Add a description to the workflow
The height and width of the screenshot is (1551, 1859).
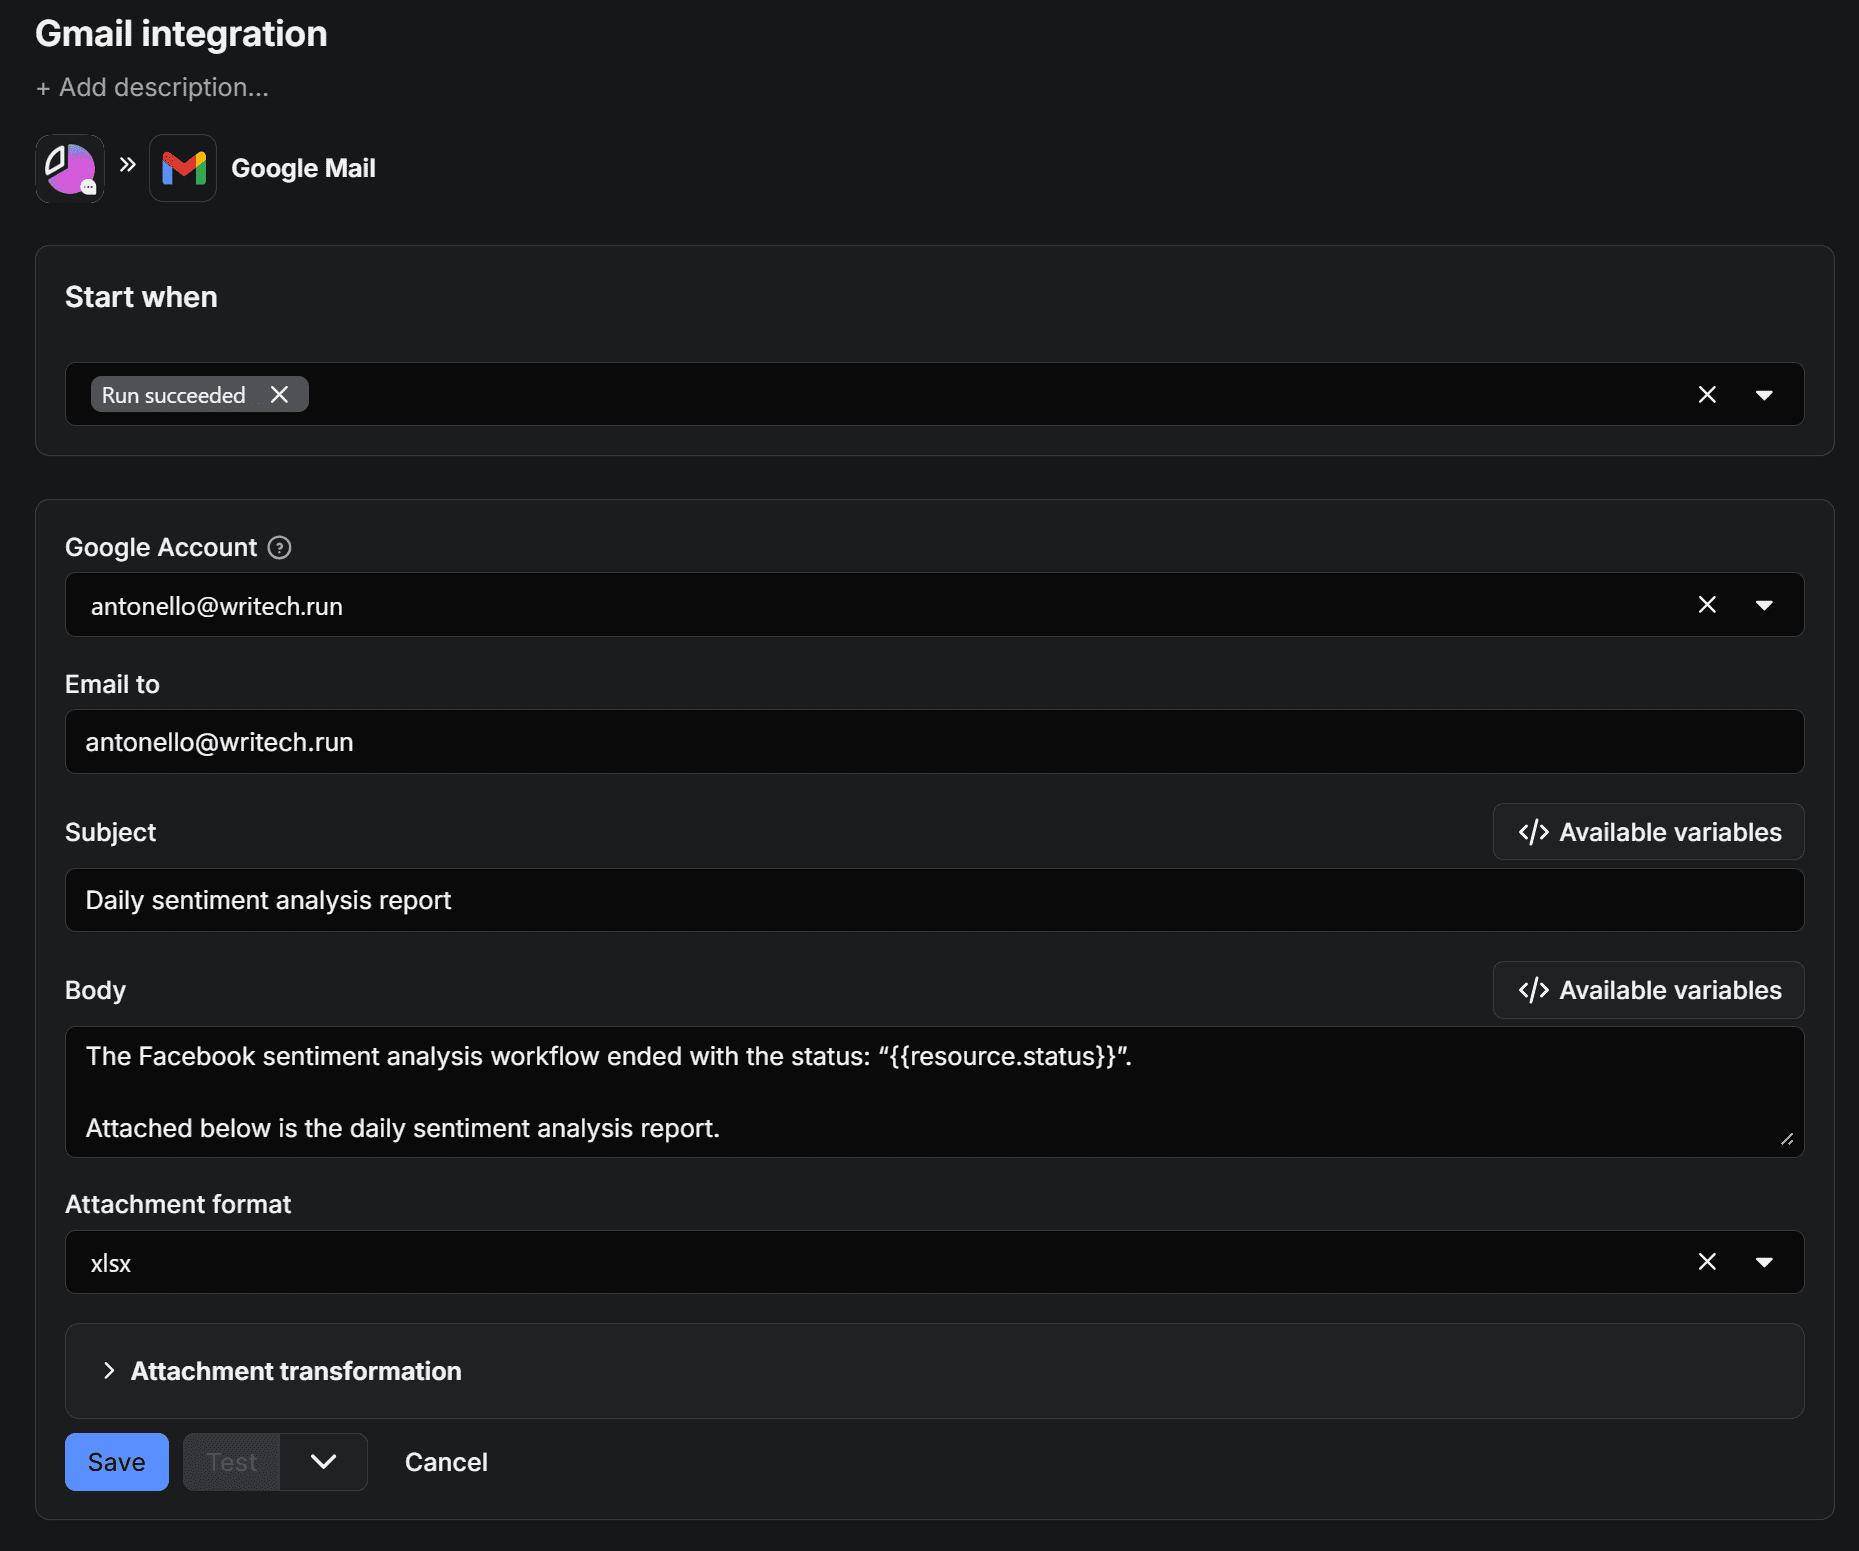pos(152,87)
